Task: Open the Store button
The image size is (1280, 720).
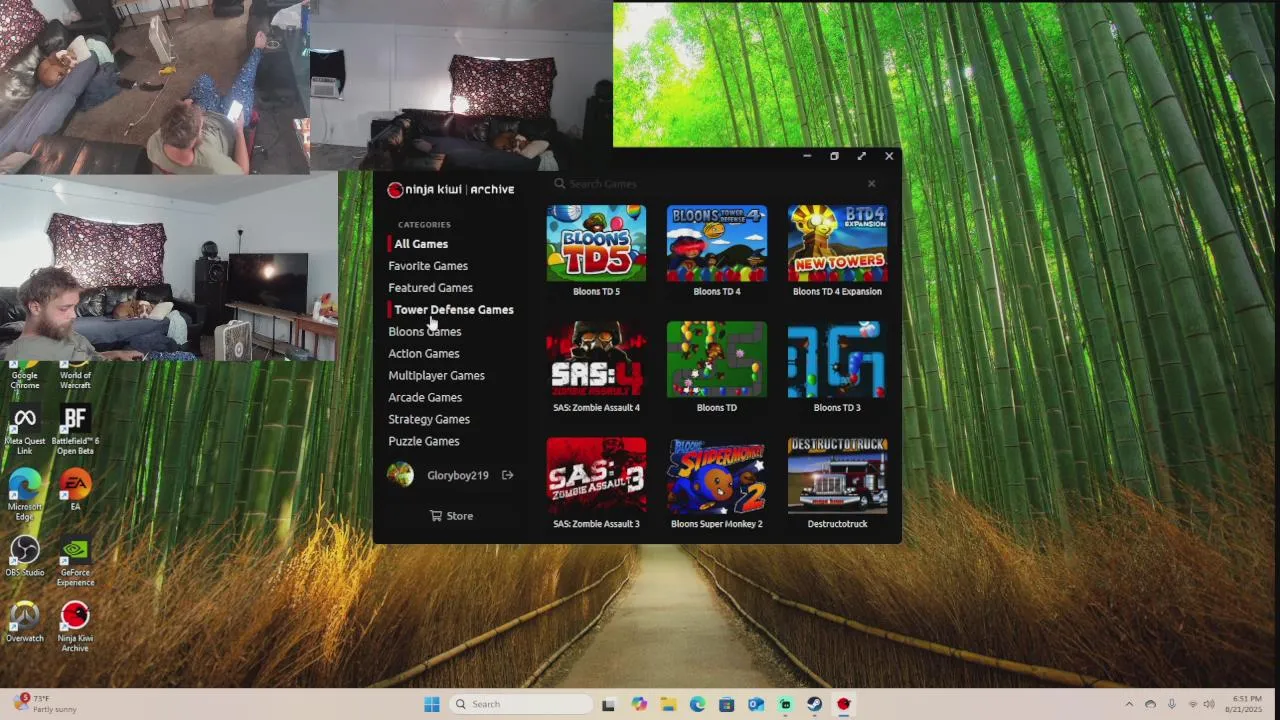Action: pyautogui.click(x=451, y=516)
